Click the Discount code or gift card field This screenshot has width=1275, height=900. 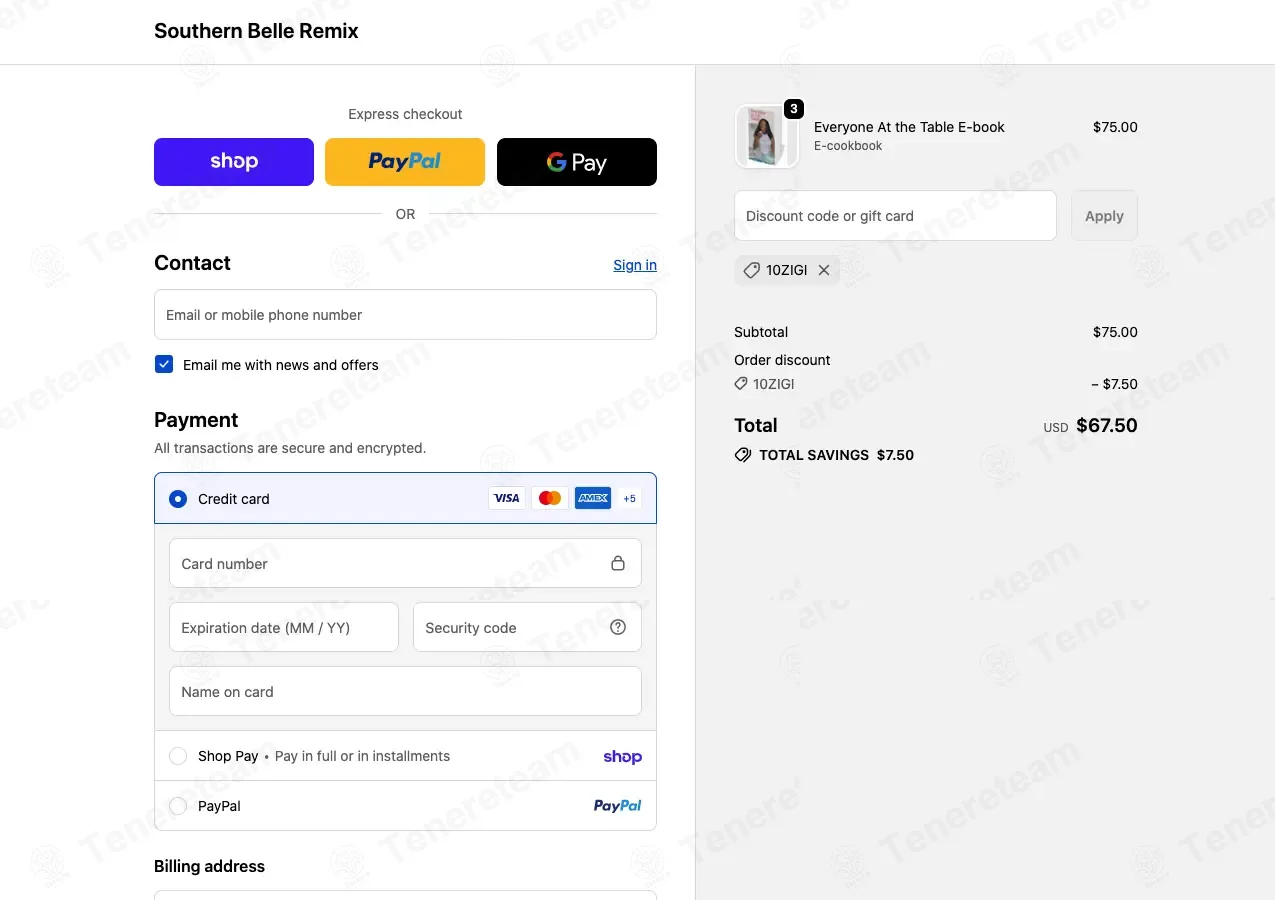(895, 216)
